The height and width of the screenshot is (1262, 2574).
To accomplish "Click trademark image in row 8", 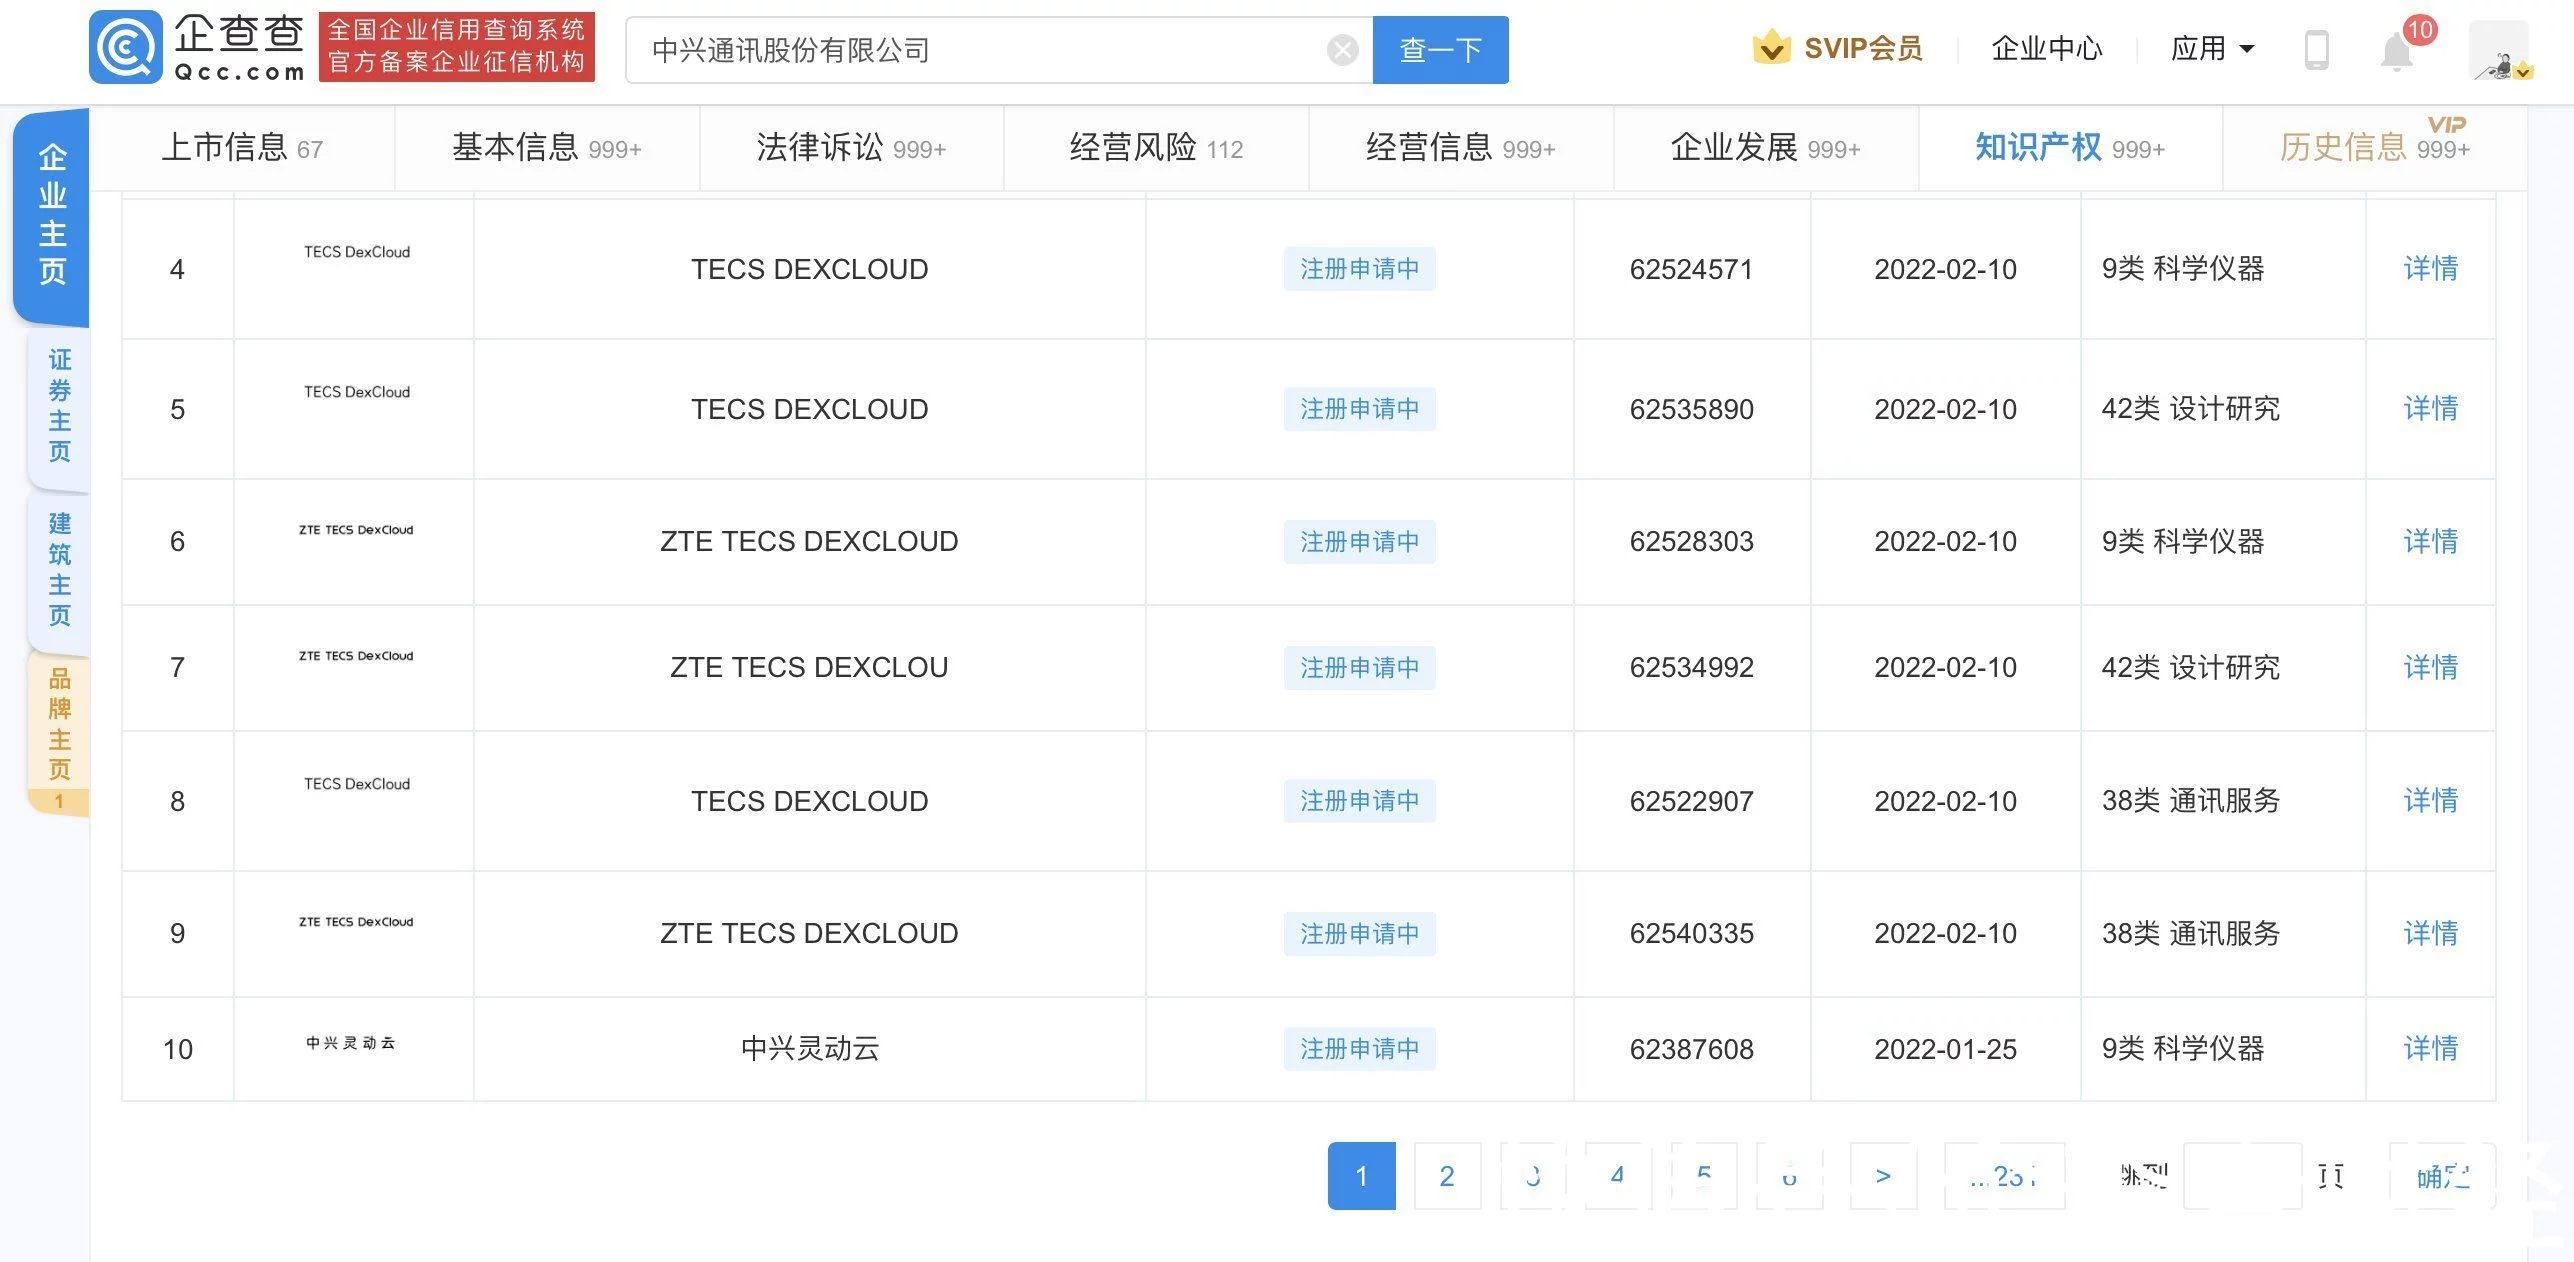I will (357, 784).
